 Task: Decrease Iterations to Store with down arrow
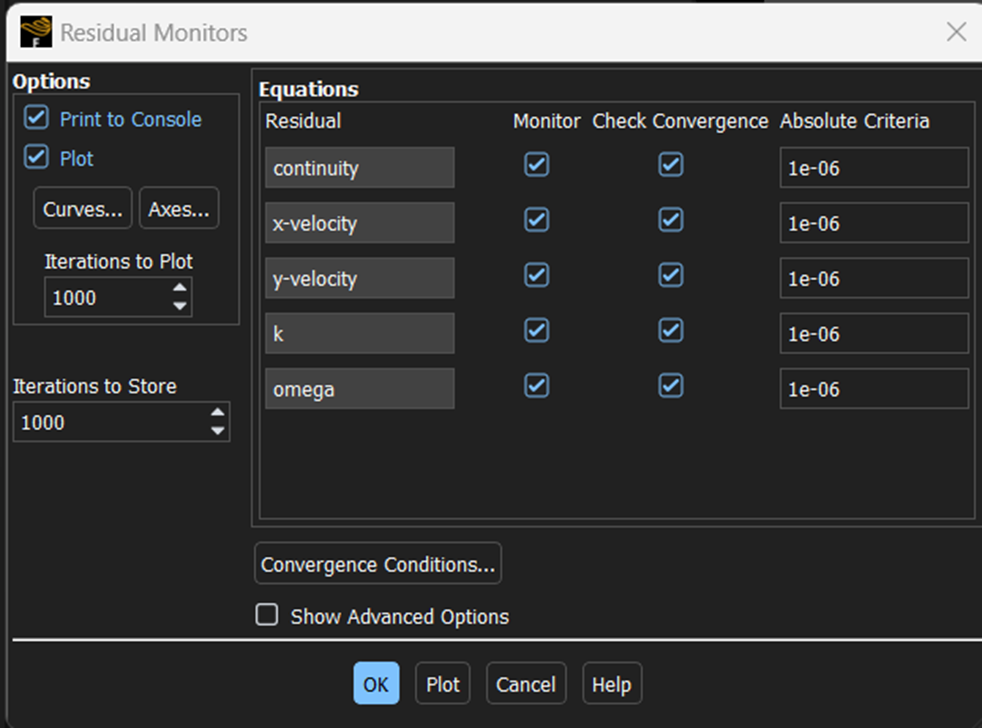pos(218,431)
